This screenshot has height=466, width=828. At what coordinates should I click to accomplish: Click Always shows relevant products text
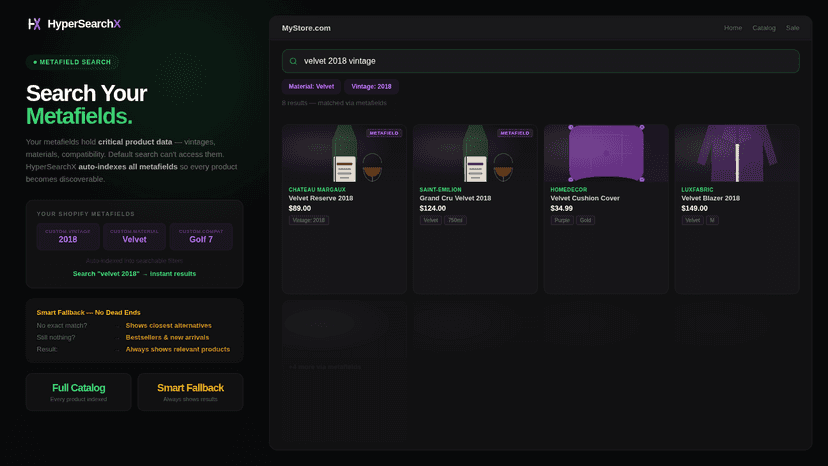click(x=177, y=349)
